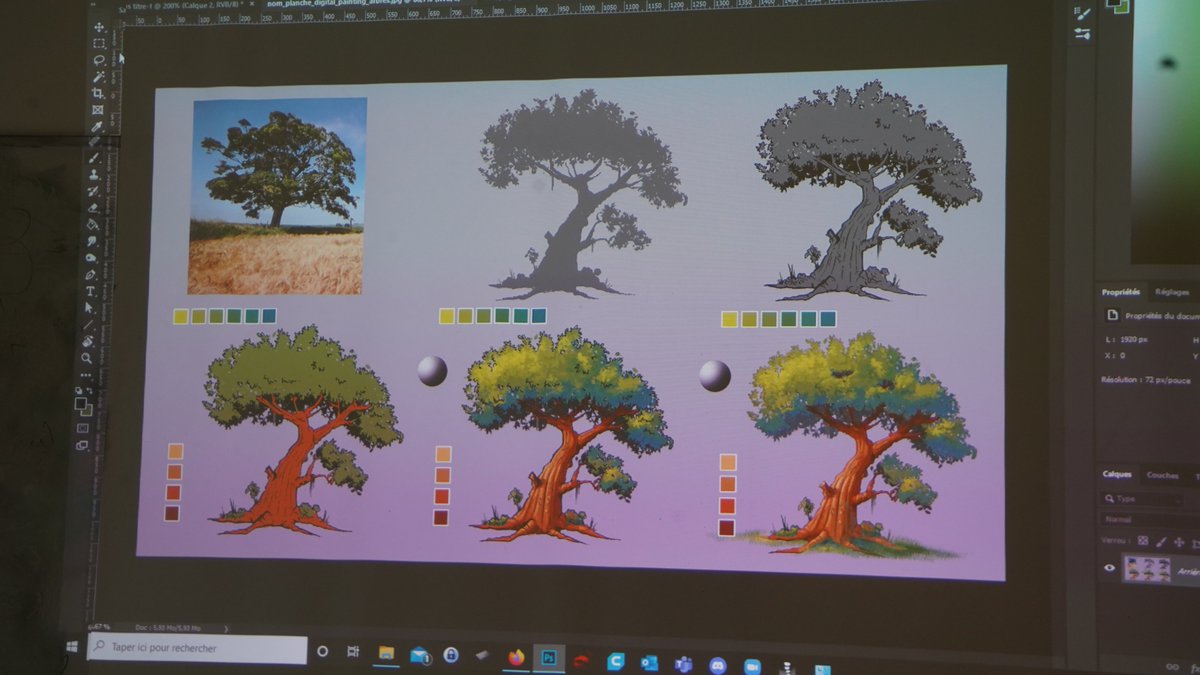Open the Normal blend mode dropdown
Screen dimensions: 1200x675
1150,520
